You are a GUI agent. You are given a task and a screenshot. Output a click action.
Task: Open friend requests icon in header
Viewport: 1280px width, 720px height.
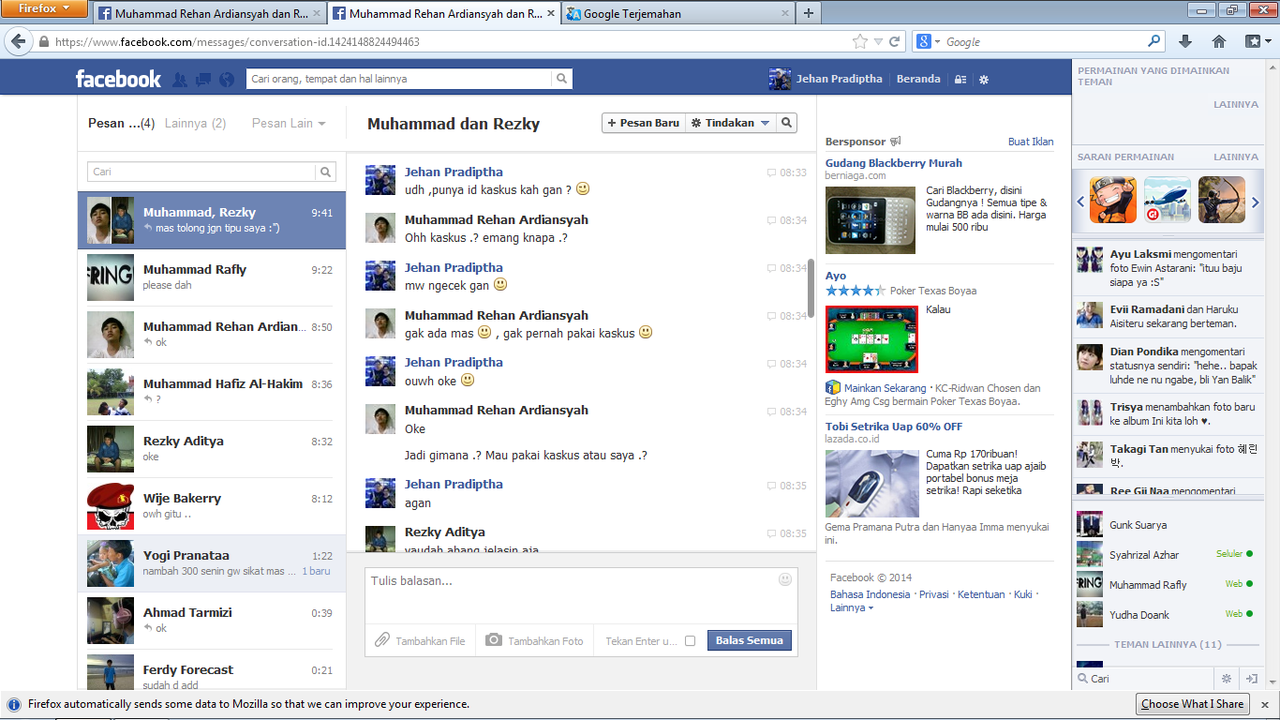(x=180, y=79)
